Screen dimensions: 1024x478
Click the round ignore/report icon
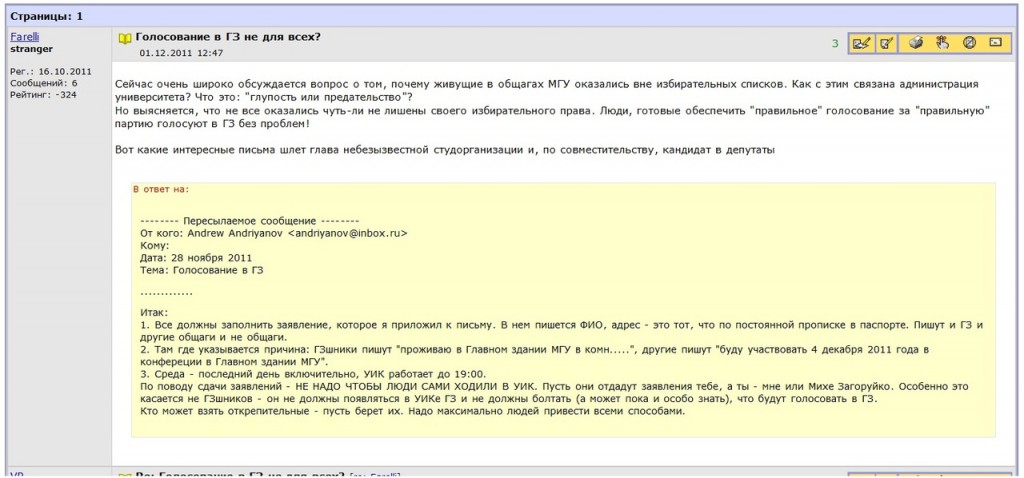point(970,44)
